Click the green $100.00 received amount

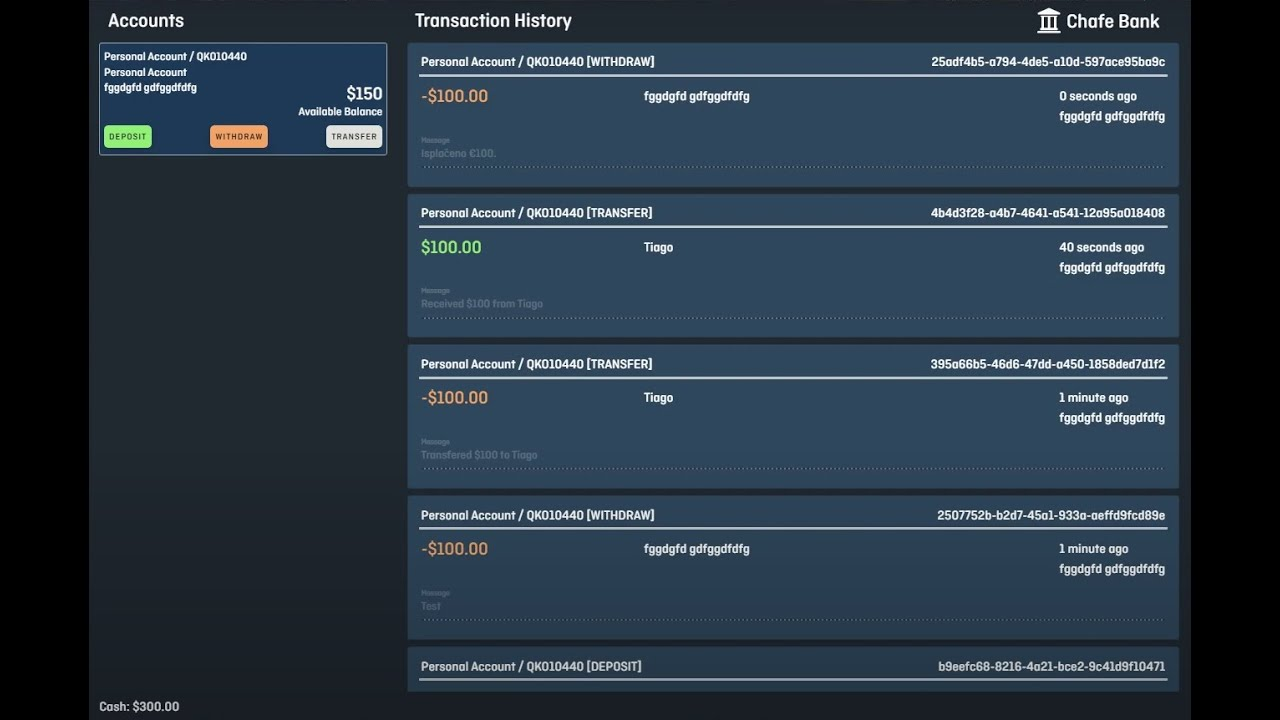point(451,247)
